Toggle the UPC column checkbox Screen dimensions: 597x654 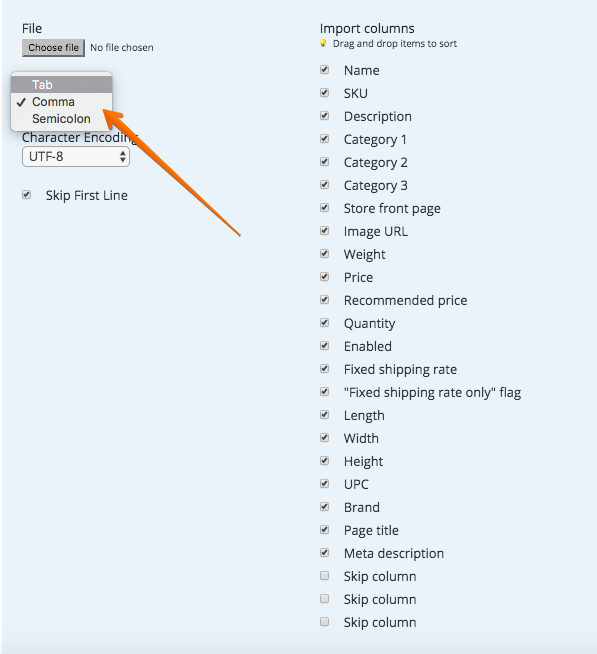pyautogui.click(x=325, y=484)
